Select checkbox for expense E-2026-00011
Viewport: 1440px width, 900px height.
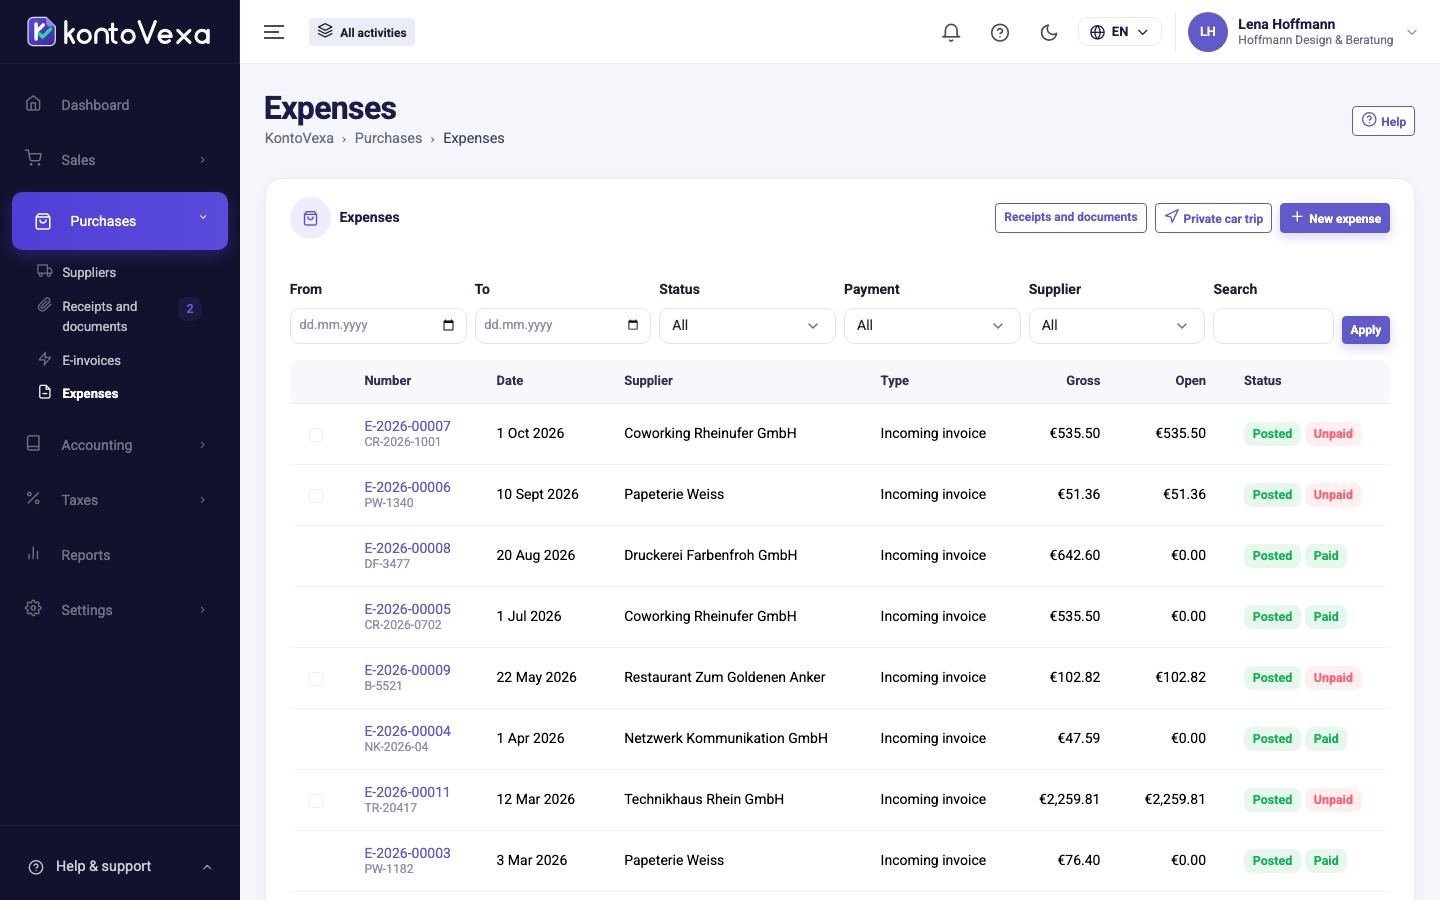coord(316,801)
